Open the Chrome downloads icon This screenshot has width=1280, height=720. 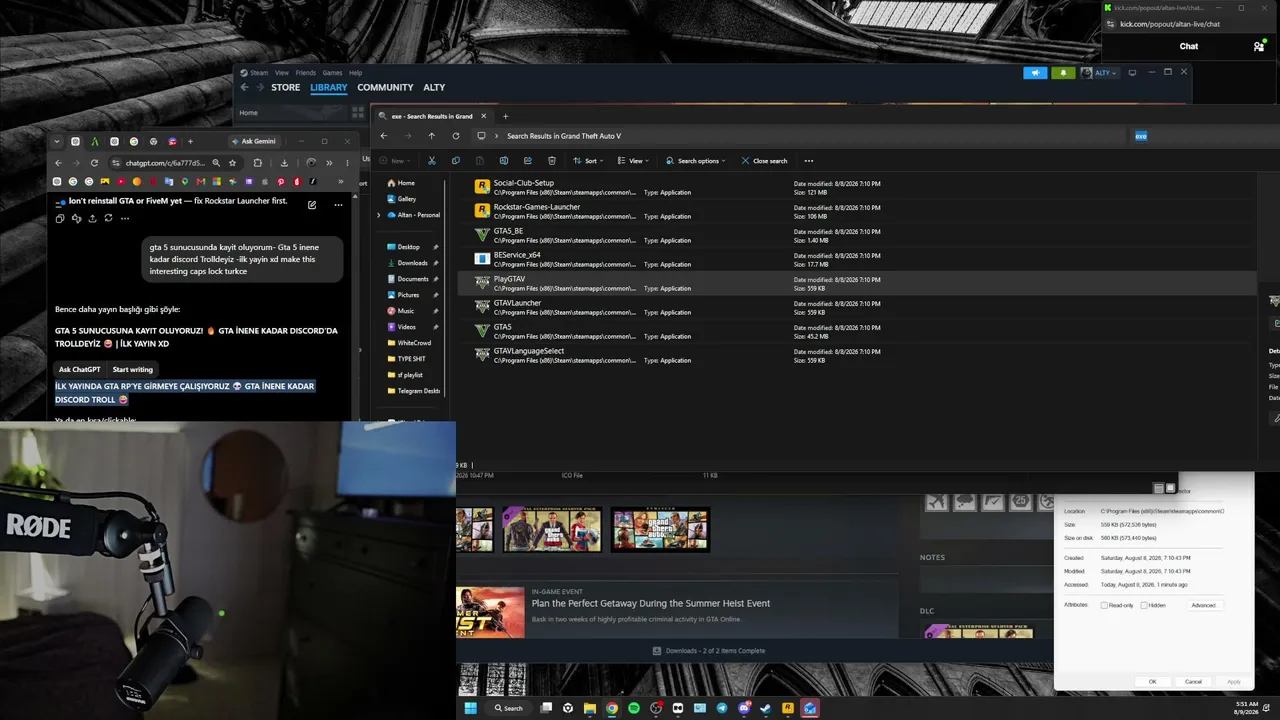284,163
